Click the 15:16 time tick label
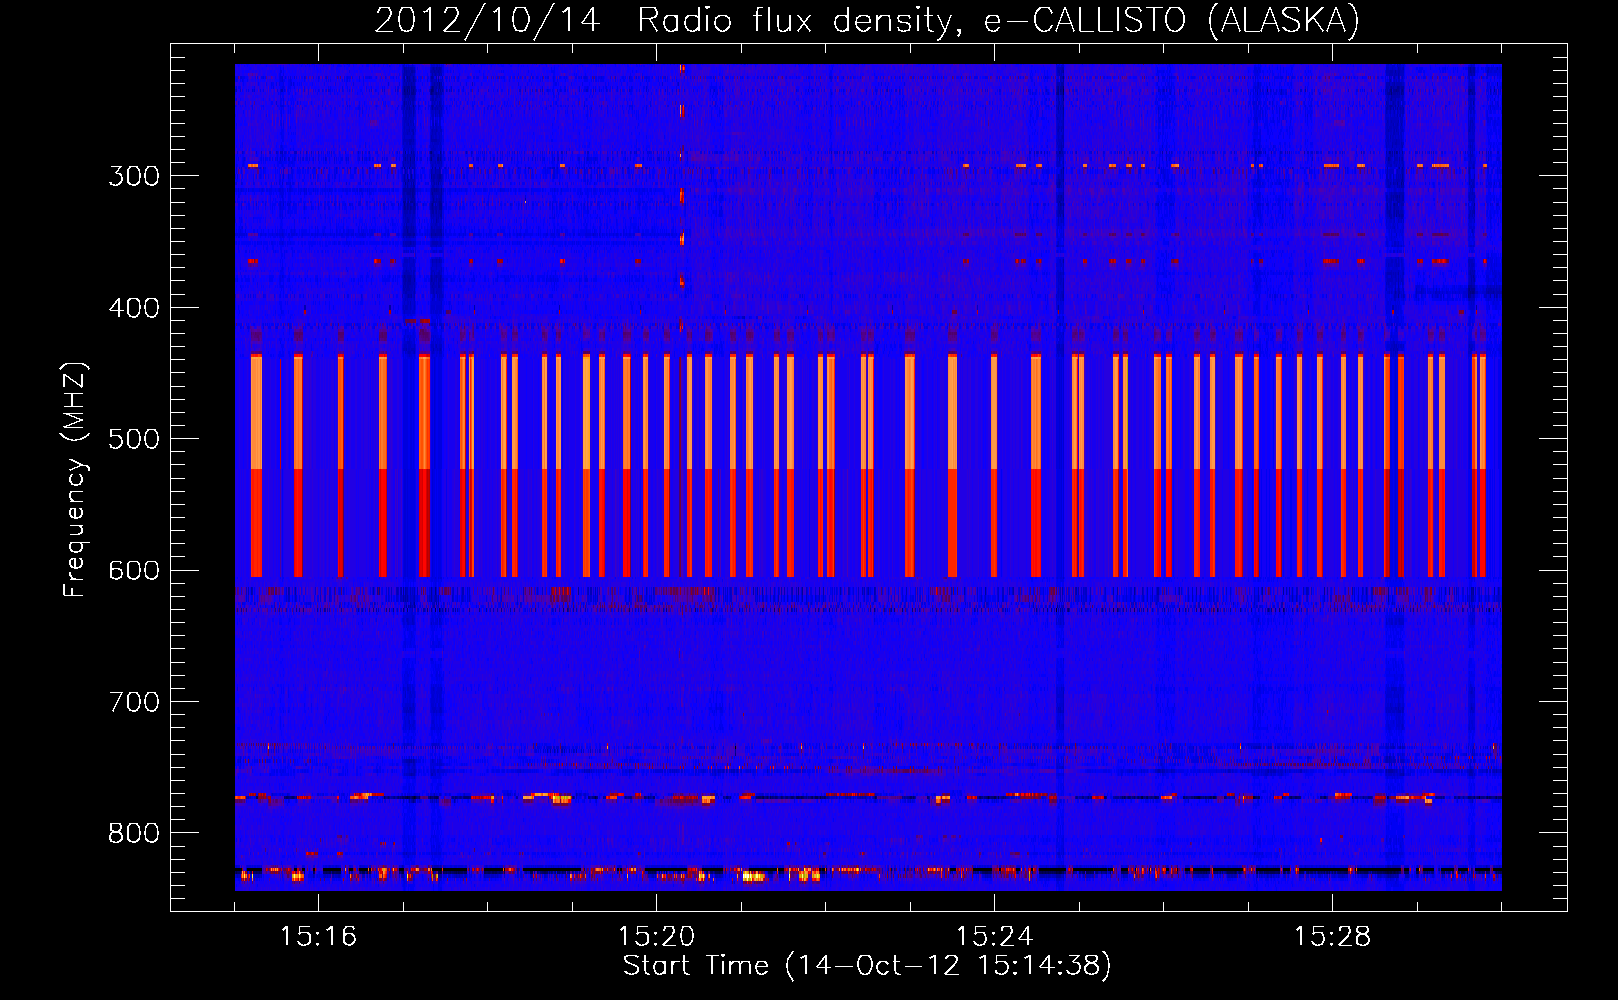Image resolution: width=1618 pixels, height=1000 pixels. click(x=318, y=937)
